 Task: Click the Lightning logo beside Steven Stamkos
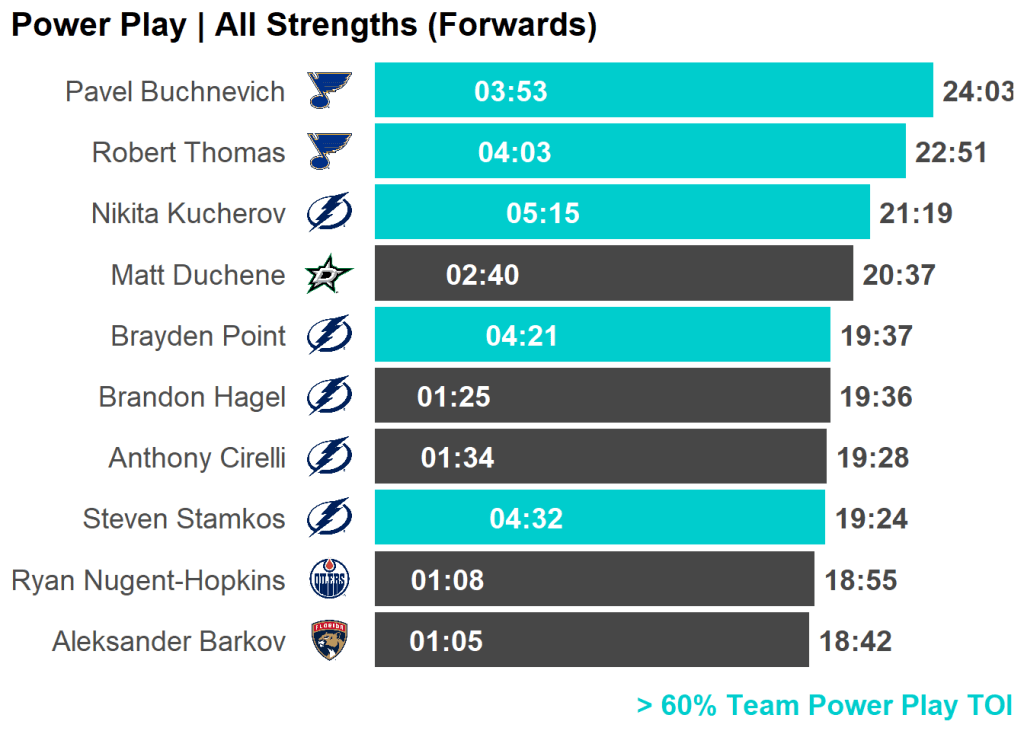(329, 518)
